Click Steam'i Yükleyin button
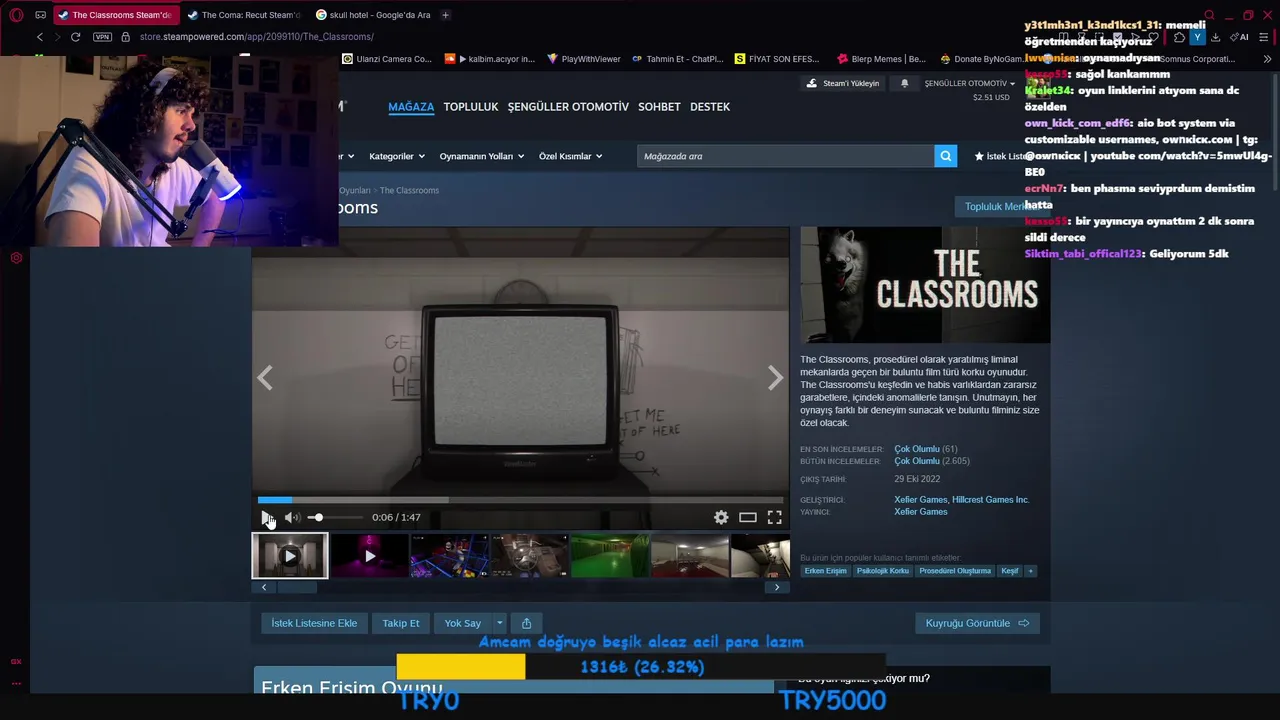The width and height of the screenshot is (1280, 720). point(843,83)
